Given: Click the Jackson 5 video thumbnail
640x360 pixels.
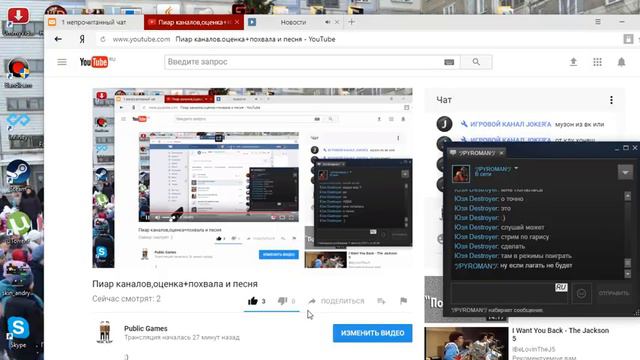Looking at the screenshot, I should pos(466,343).
